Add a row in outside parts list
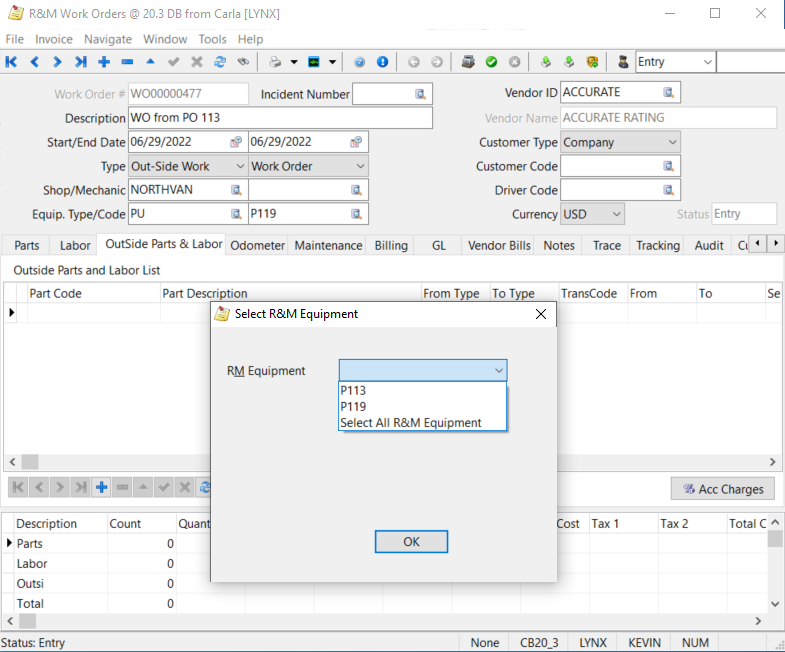 (102, 488)
